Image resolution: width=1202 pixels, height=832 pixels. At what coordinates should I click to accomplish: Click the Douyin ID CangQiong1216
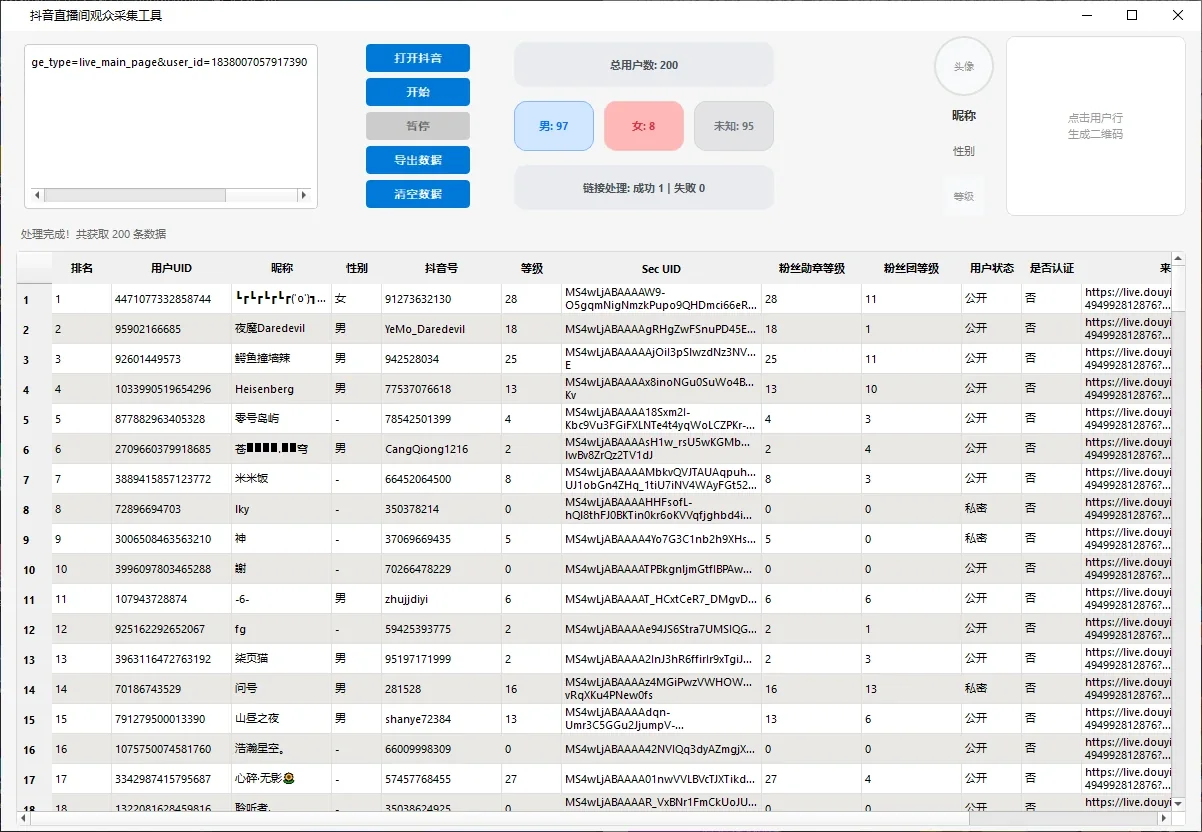[441, 449]
